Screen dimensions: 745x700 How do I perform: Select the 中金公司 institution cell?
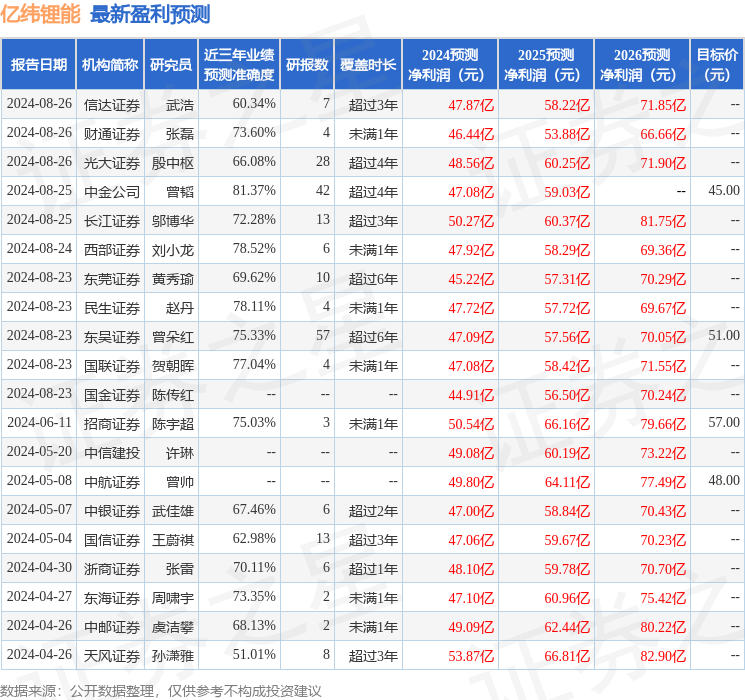click(112, 192)
